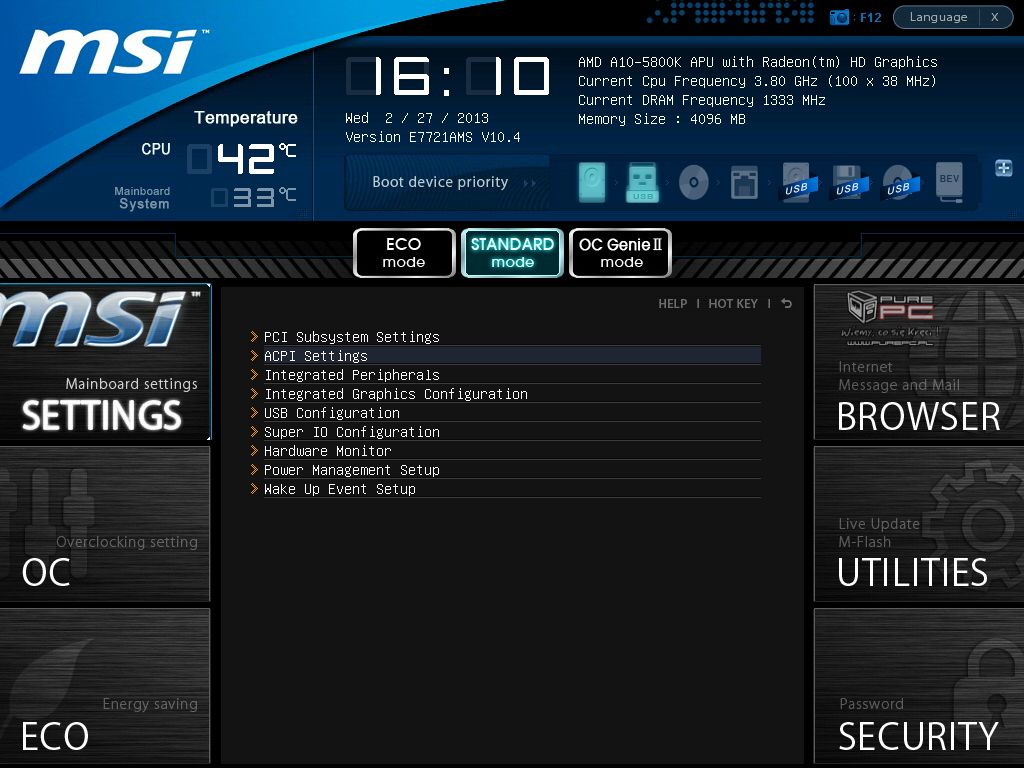Image resolution: width=1024 pixels, height=768 pixels.
Task: Expand Integrated Graphics Configuration entry
Action: pyautogui.click(x=395, y=394)
